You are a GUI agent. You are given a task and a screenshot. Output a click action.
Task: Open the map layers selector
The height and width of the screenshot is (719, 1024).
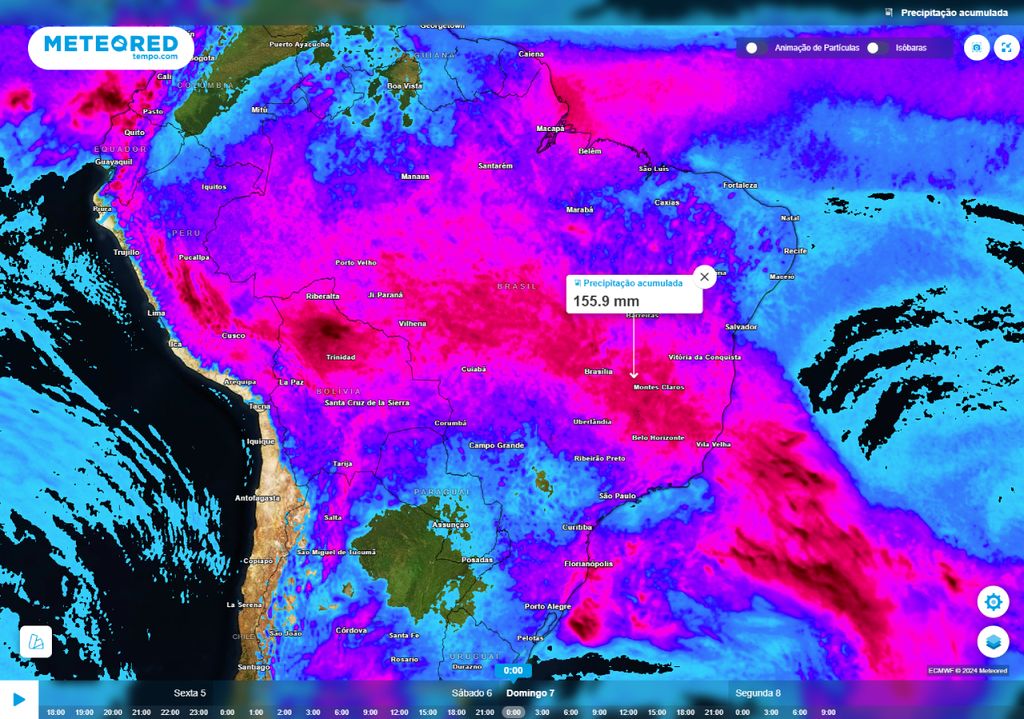pos(992,641)
